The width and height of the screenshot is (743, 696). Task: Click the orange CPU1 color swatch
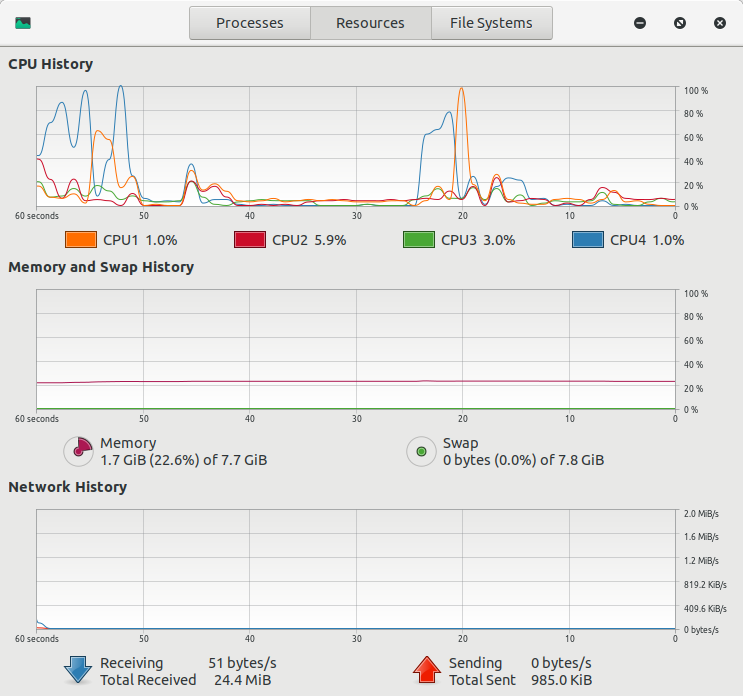(x=80, y=240)
